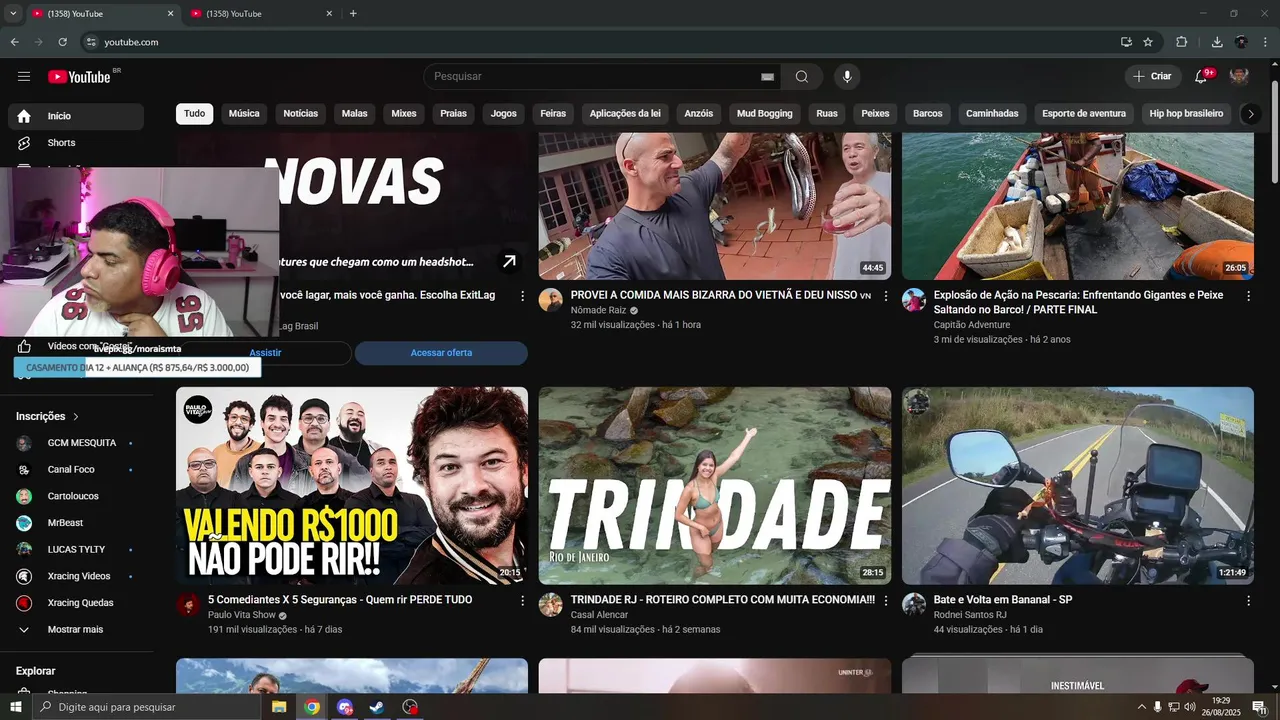Open motorcycle Bananal video thumbnail
Screen dimensions: 1280x720
point(1078,486)
